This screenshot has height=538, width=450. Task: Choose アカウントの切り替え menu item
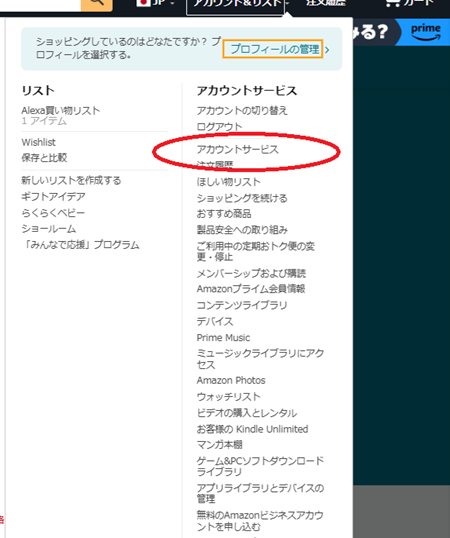click(x=242, y=110)
